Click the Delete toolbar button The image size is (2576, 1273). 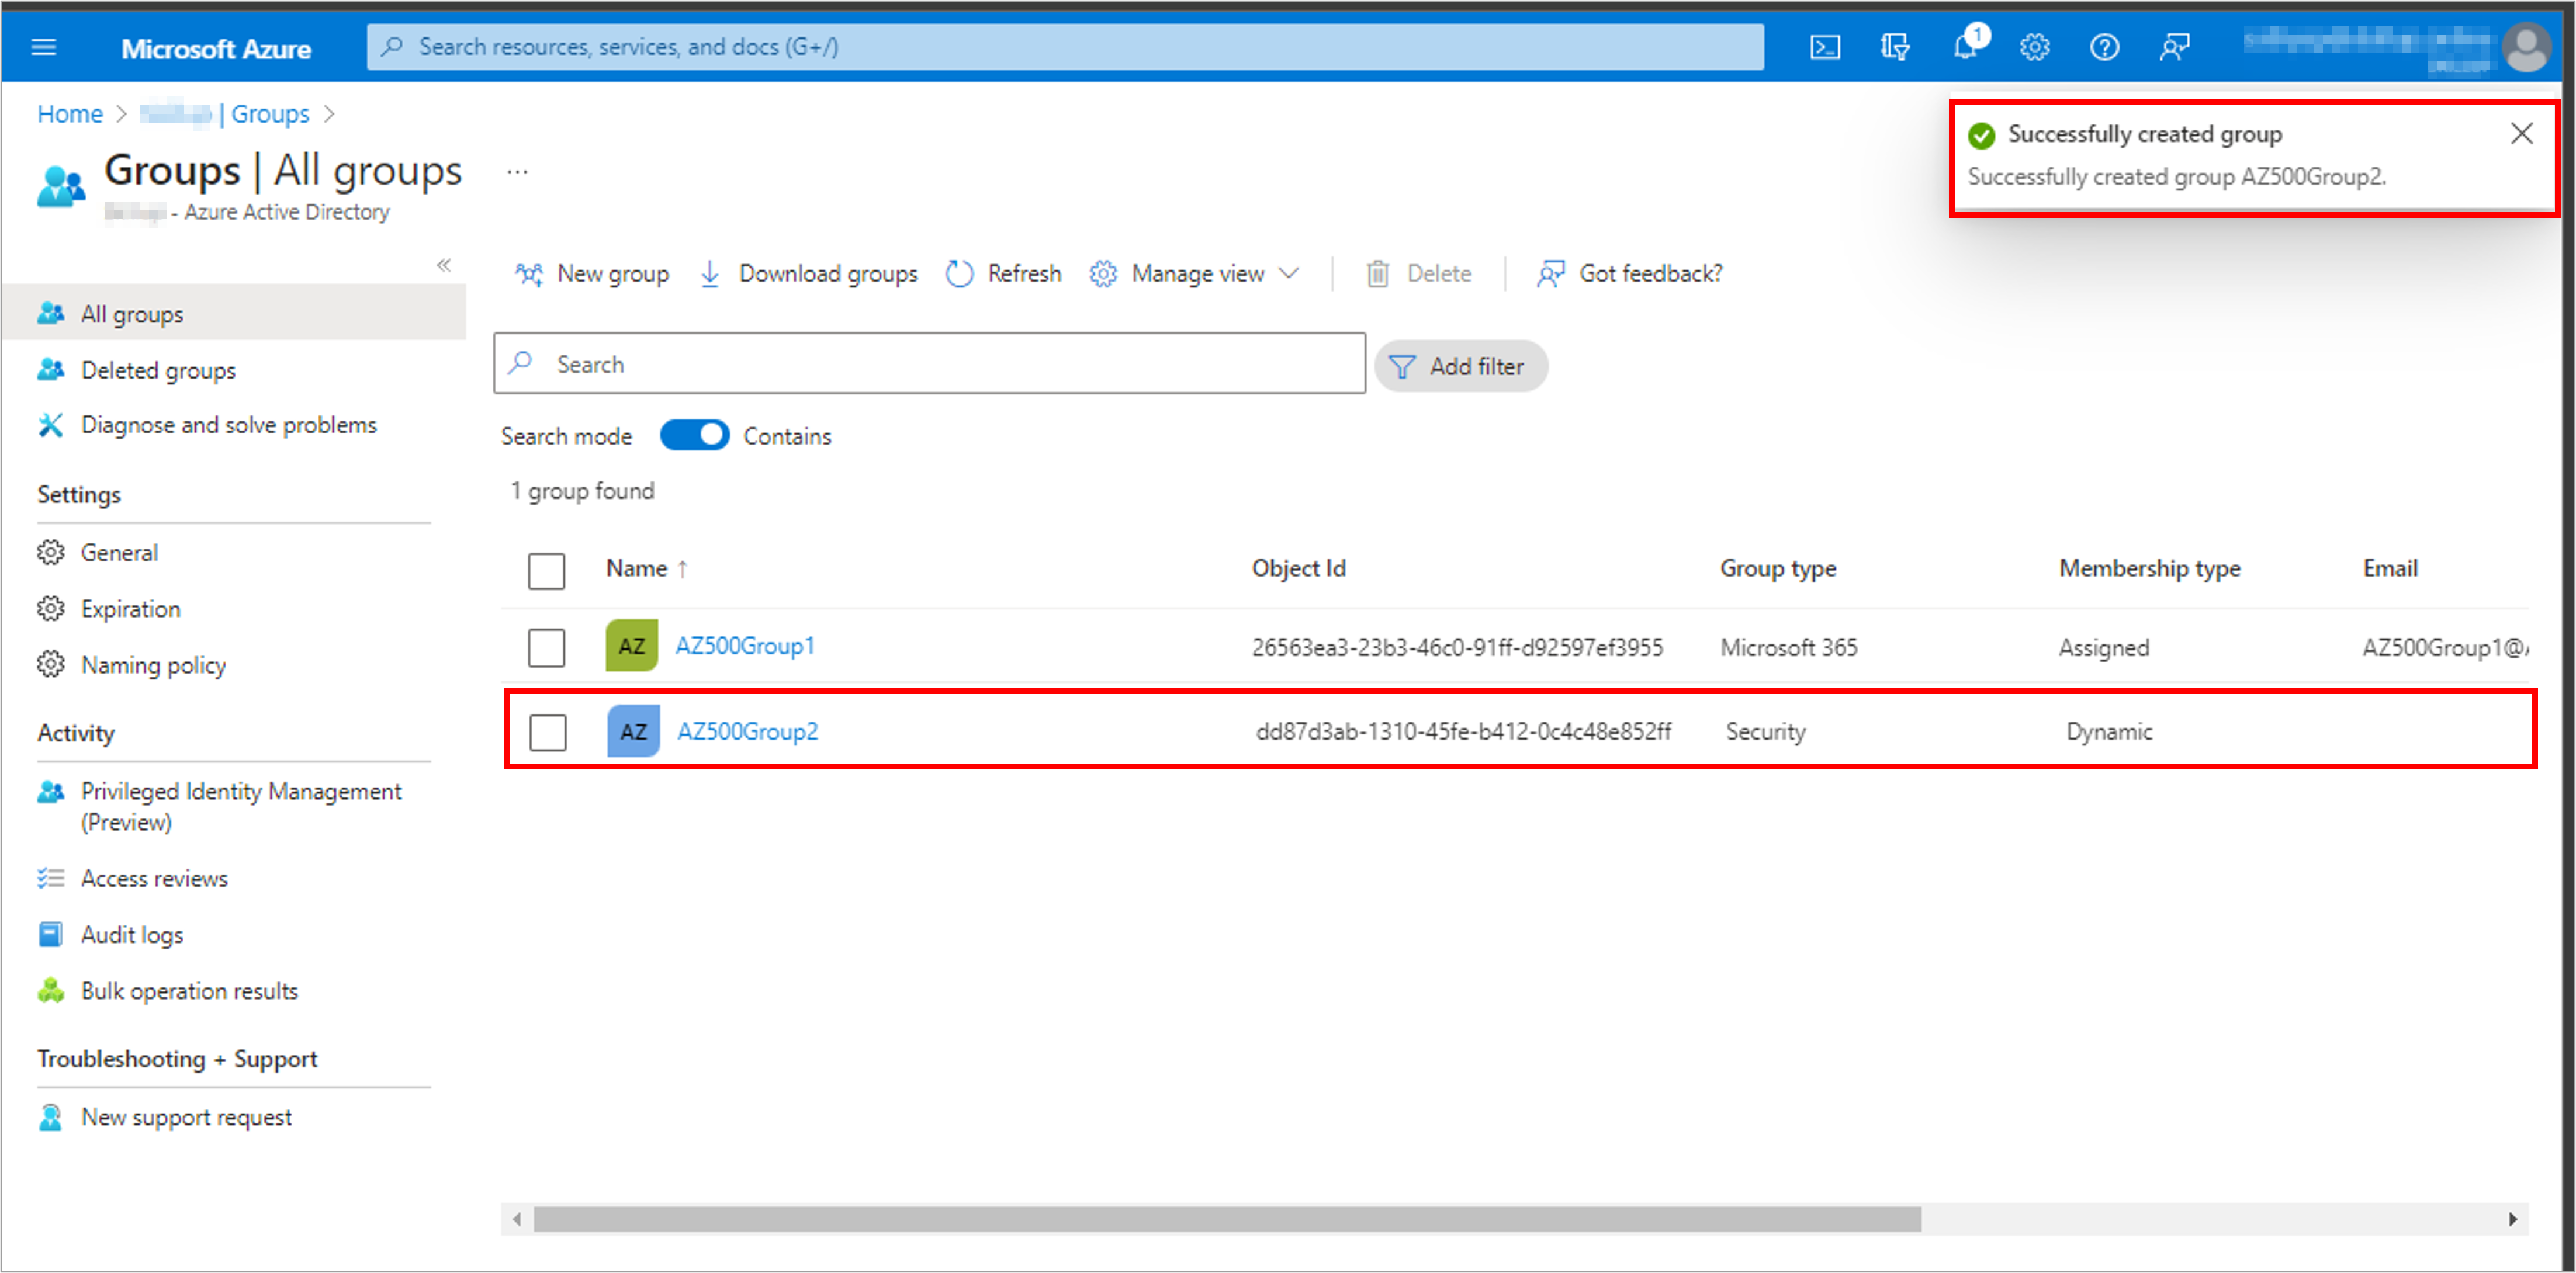coord(1418,274)
